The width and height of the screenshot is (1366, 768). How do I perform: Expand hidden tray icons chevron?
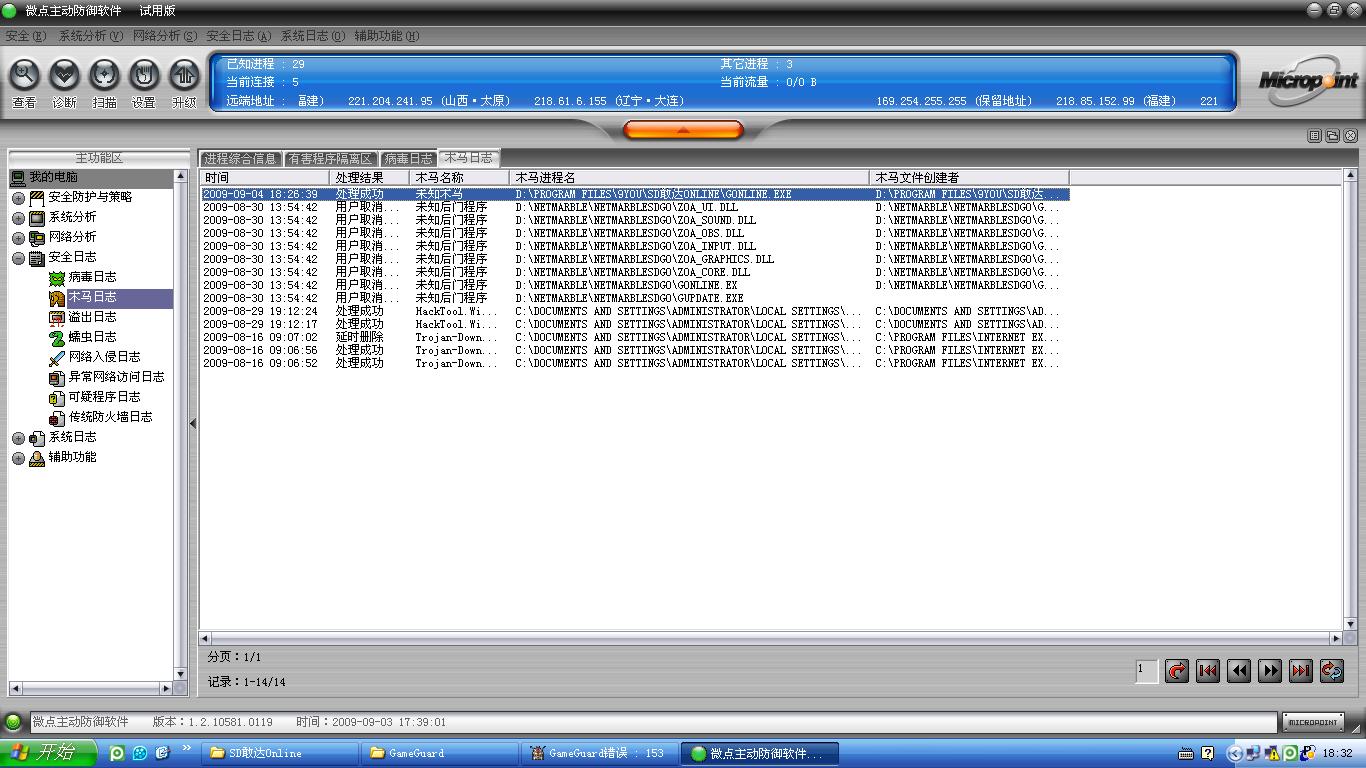click(x=1235, y=753)
